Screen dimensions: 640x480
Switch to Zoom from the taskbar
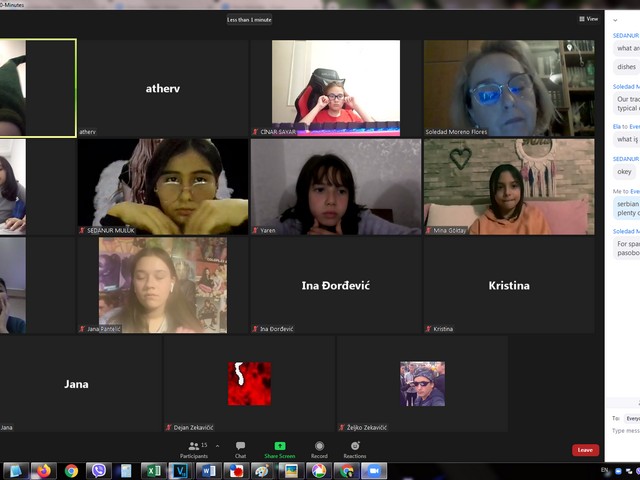(x=373, y=471)
